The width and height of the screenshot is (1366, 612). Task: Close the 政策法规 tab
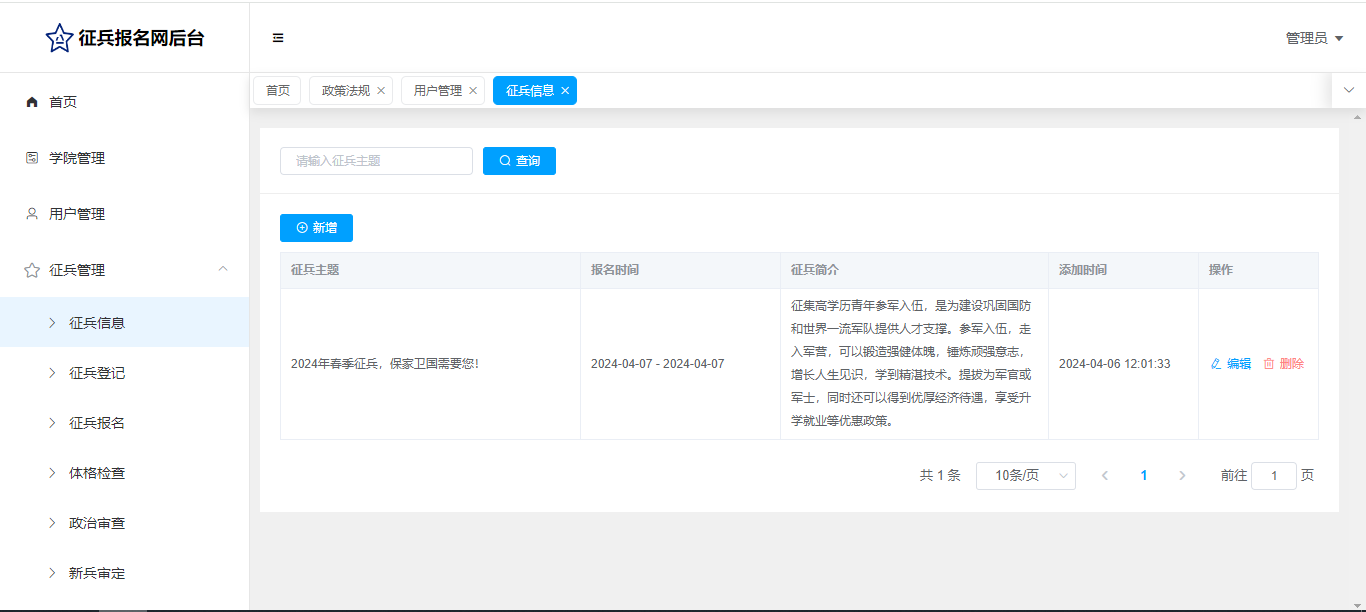click(381, 91)
